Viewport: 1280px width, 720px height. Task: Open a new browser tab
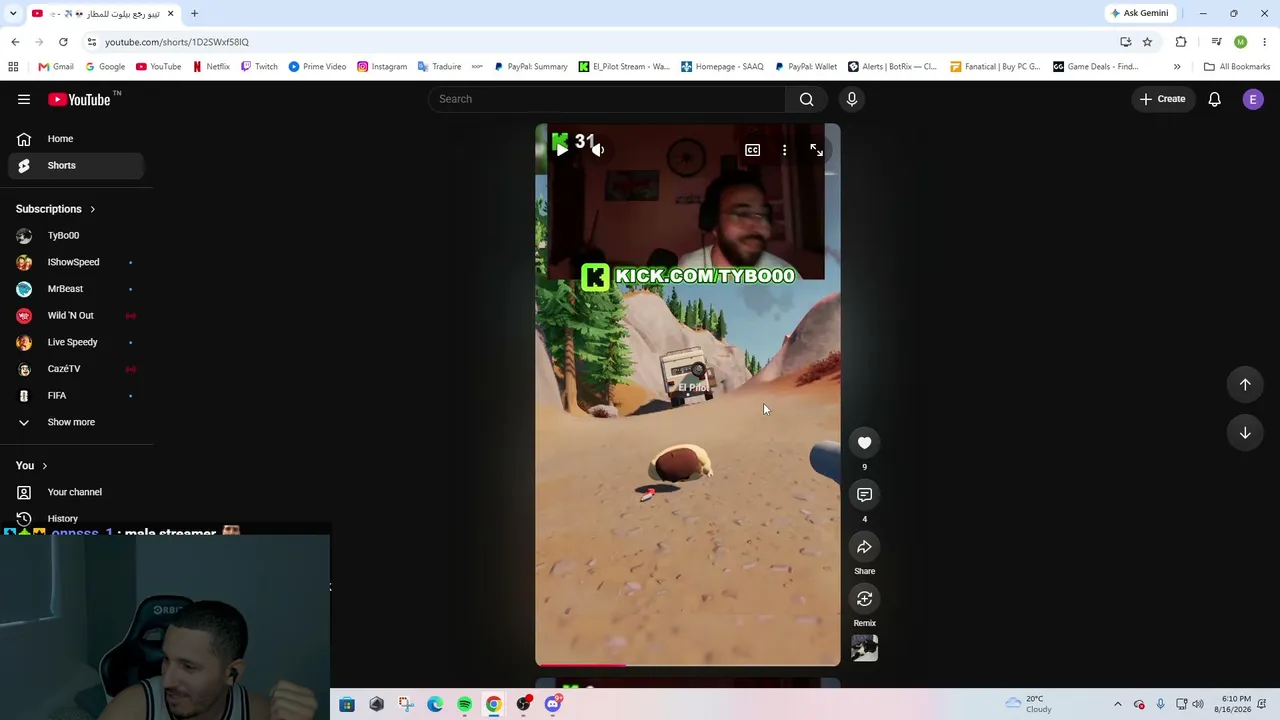(194, 14)
